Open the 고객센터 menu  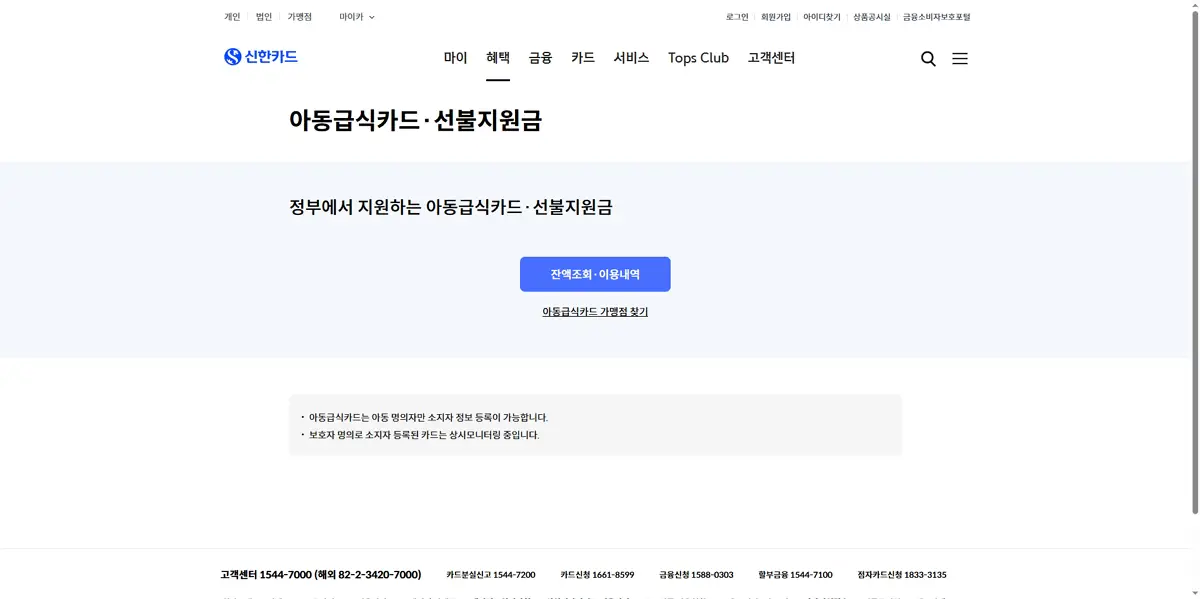[771, 58]
